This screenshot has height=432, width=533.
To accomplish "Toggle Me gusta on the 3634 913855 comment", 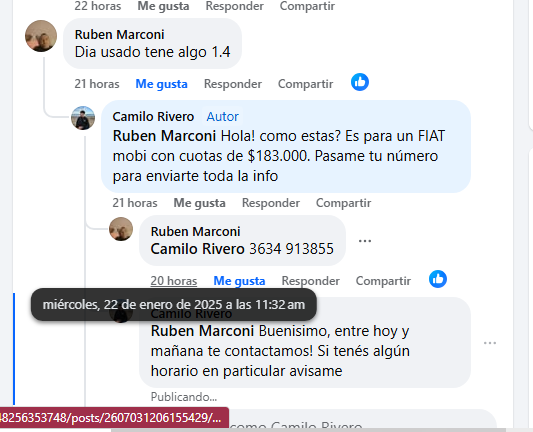I will click(239, 281).
